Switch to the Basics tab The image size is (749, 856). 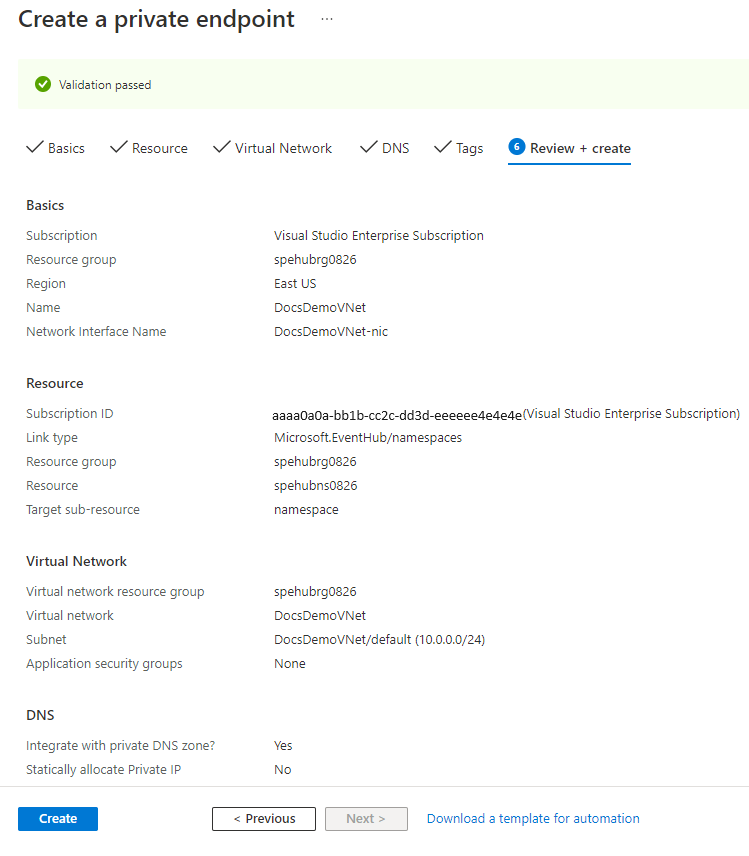(65, 147)
